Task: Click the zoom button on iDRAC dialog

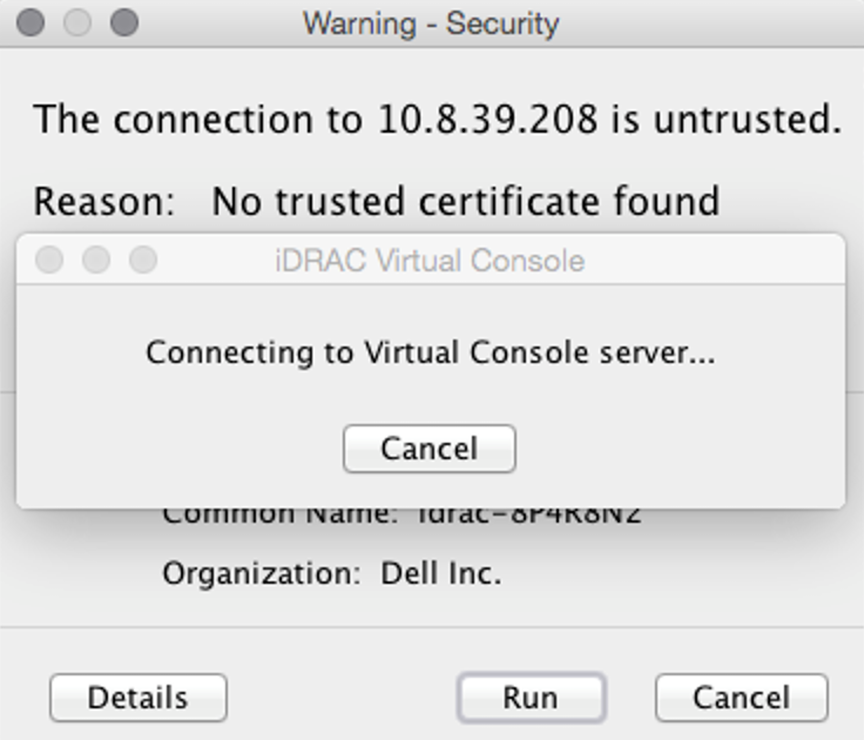Action: click(x=143, y=260)
